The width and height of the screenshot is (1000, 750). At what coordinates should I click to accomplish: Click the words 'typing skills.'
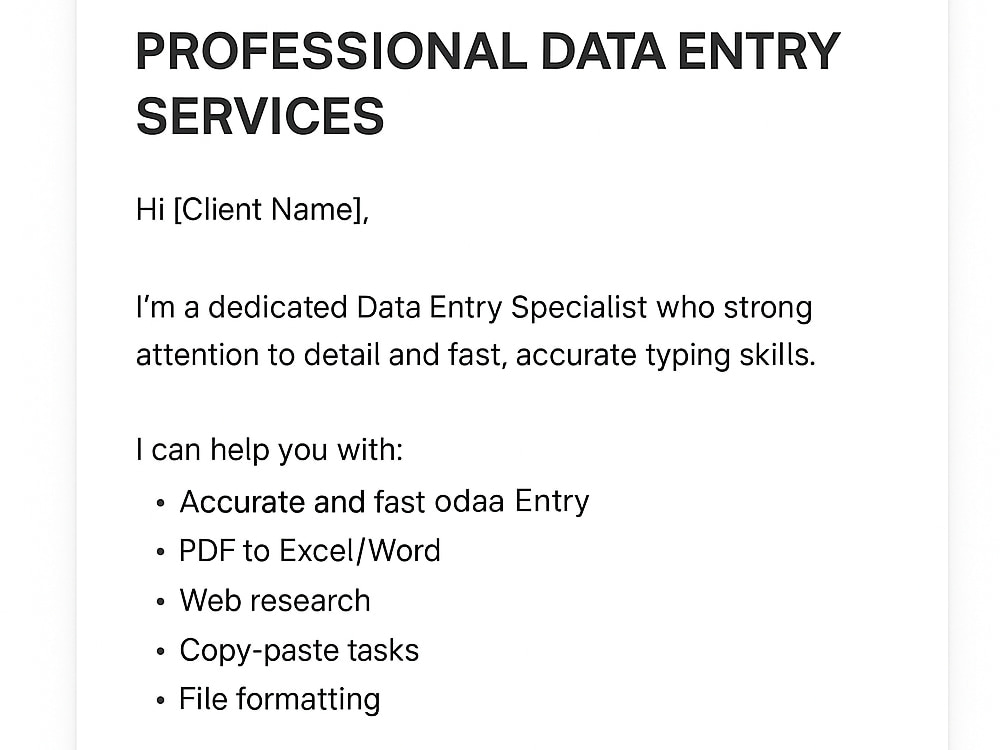click(x=730, y=357)
